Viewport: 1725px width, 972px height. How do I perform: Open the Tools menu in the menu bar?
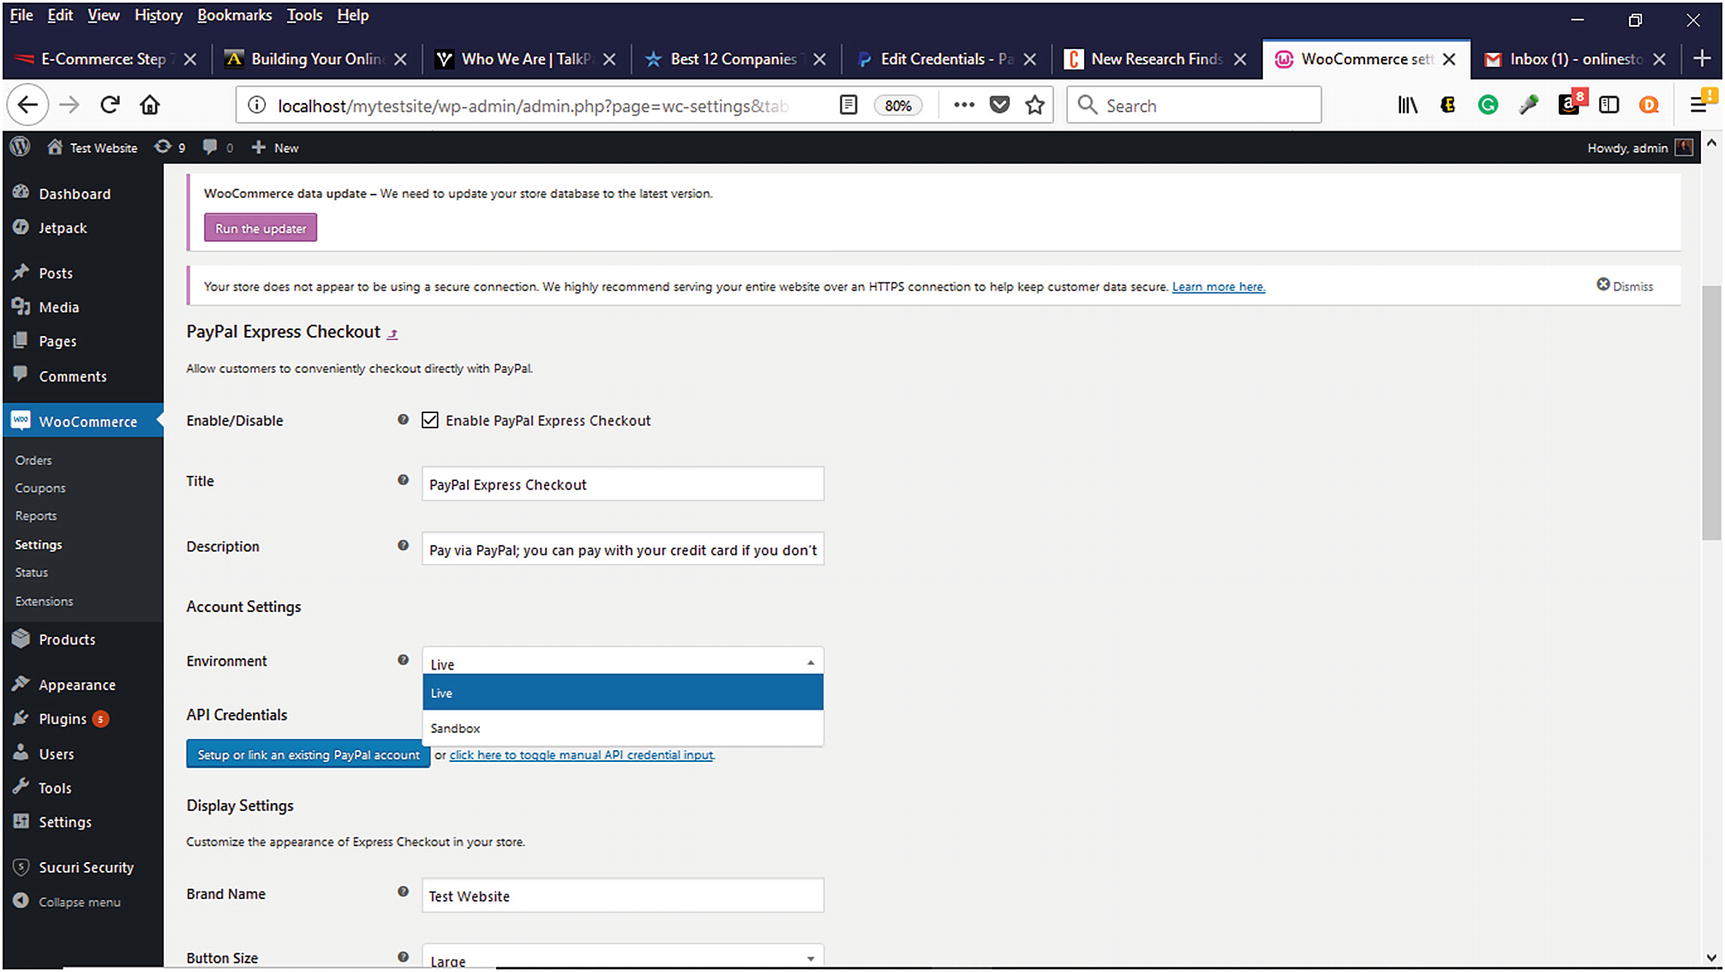(x=304, y=15)
